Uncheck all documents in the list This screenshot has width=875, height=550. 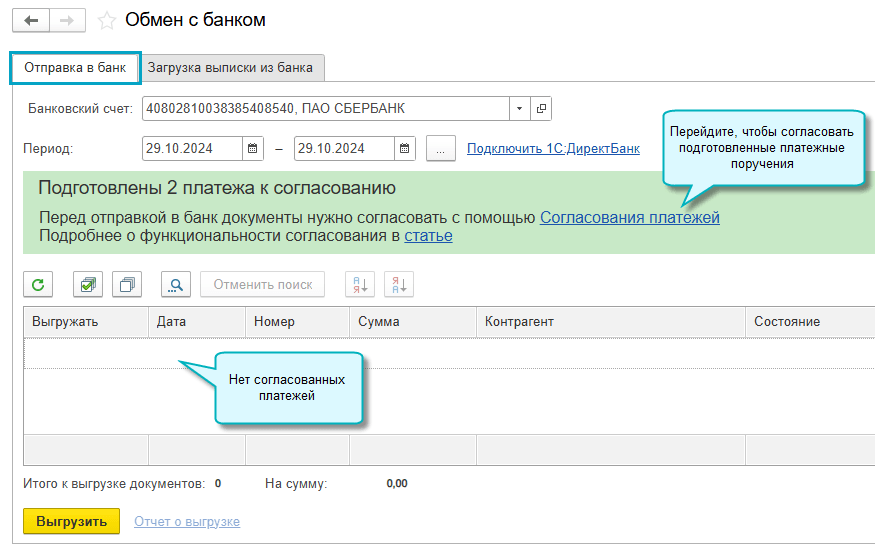[127, 285]
